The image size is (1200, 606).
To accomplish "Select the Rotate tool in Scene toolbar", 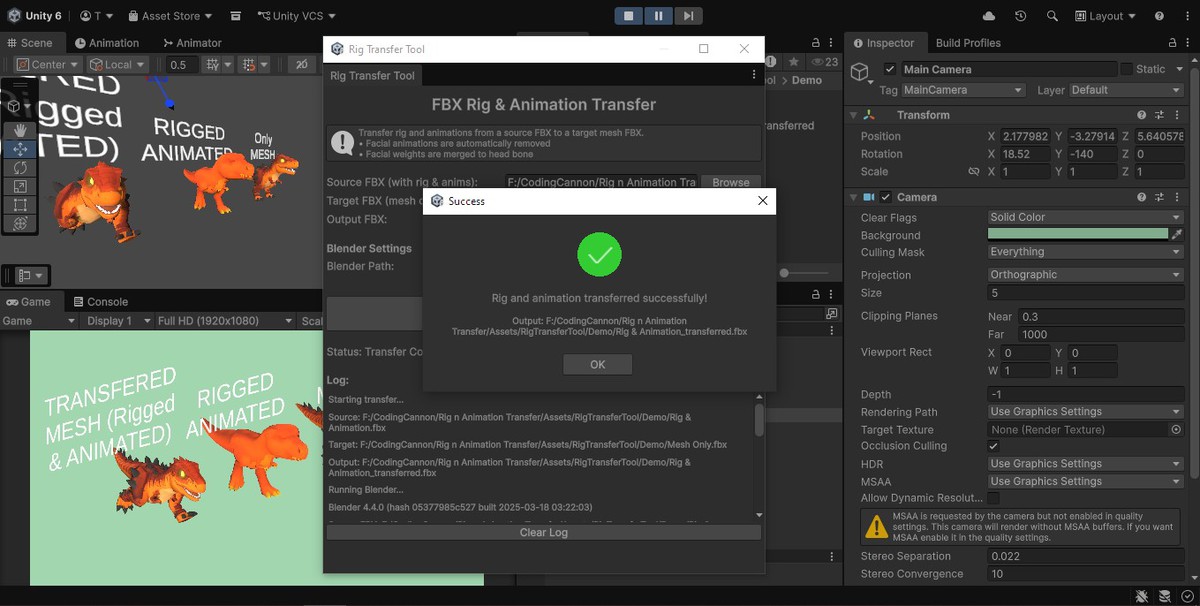I will click(20, 167).
